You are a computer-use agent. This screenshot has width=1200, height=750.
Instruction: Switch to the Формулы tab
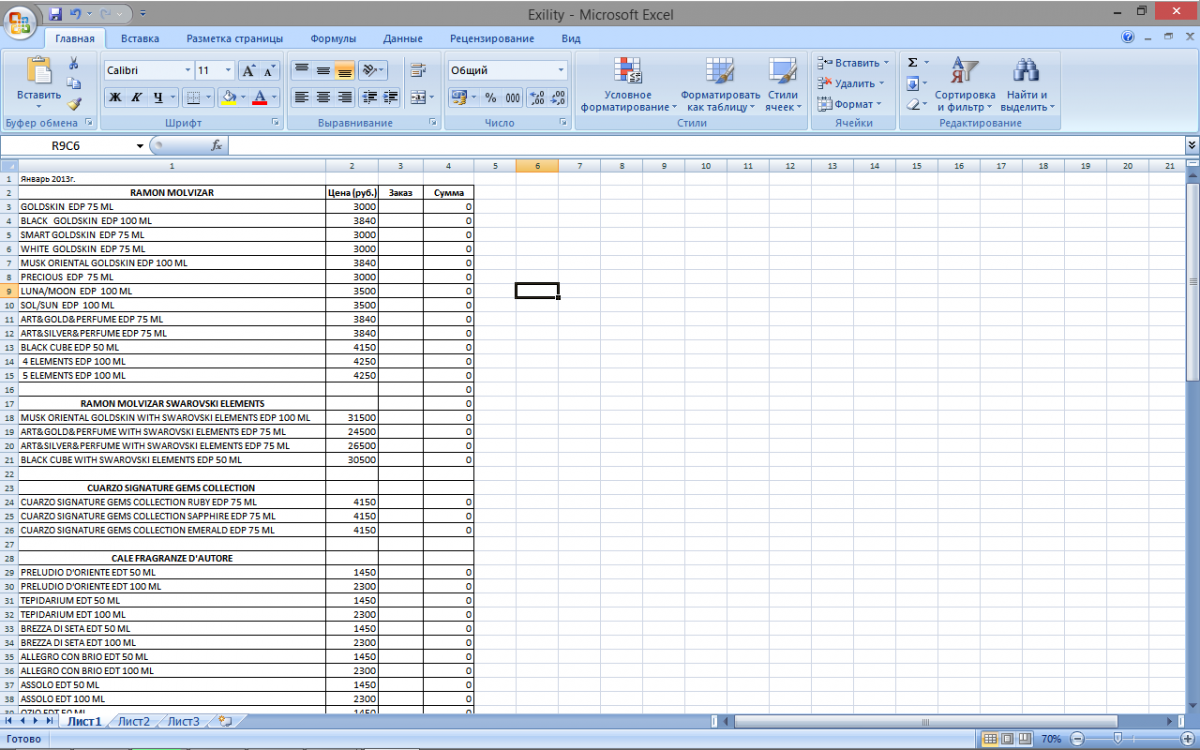333,39
